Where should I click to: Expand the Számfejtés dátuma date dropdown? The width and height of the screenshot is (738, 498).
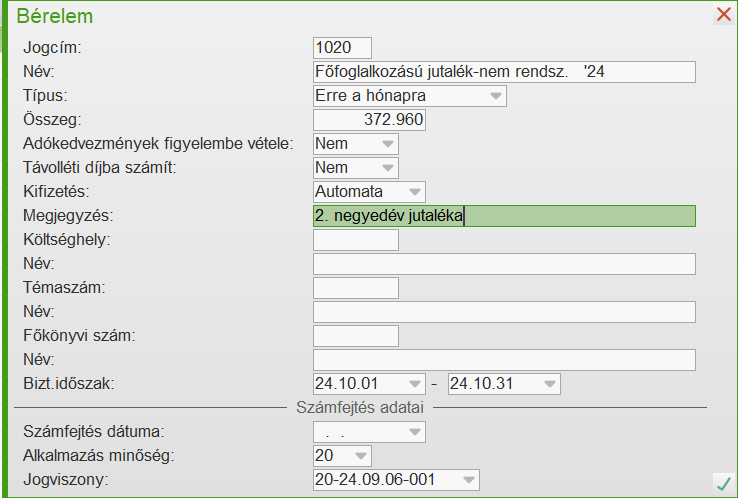click(415, 432)
